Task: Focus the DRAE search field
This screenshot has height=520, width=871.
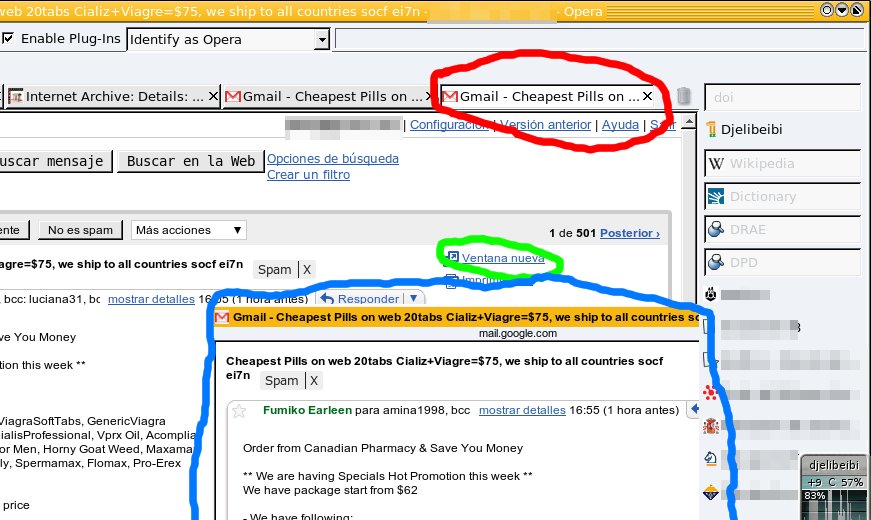Action: (782, 229)
